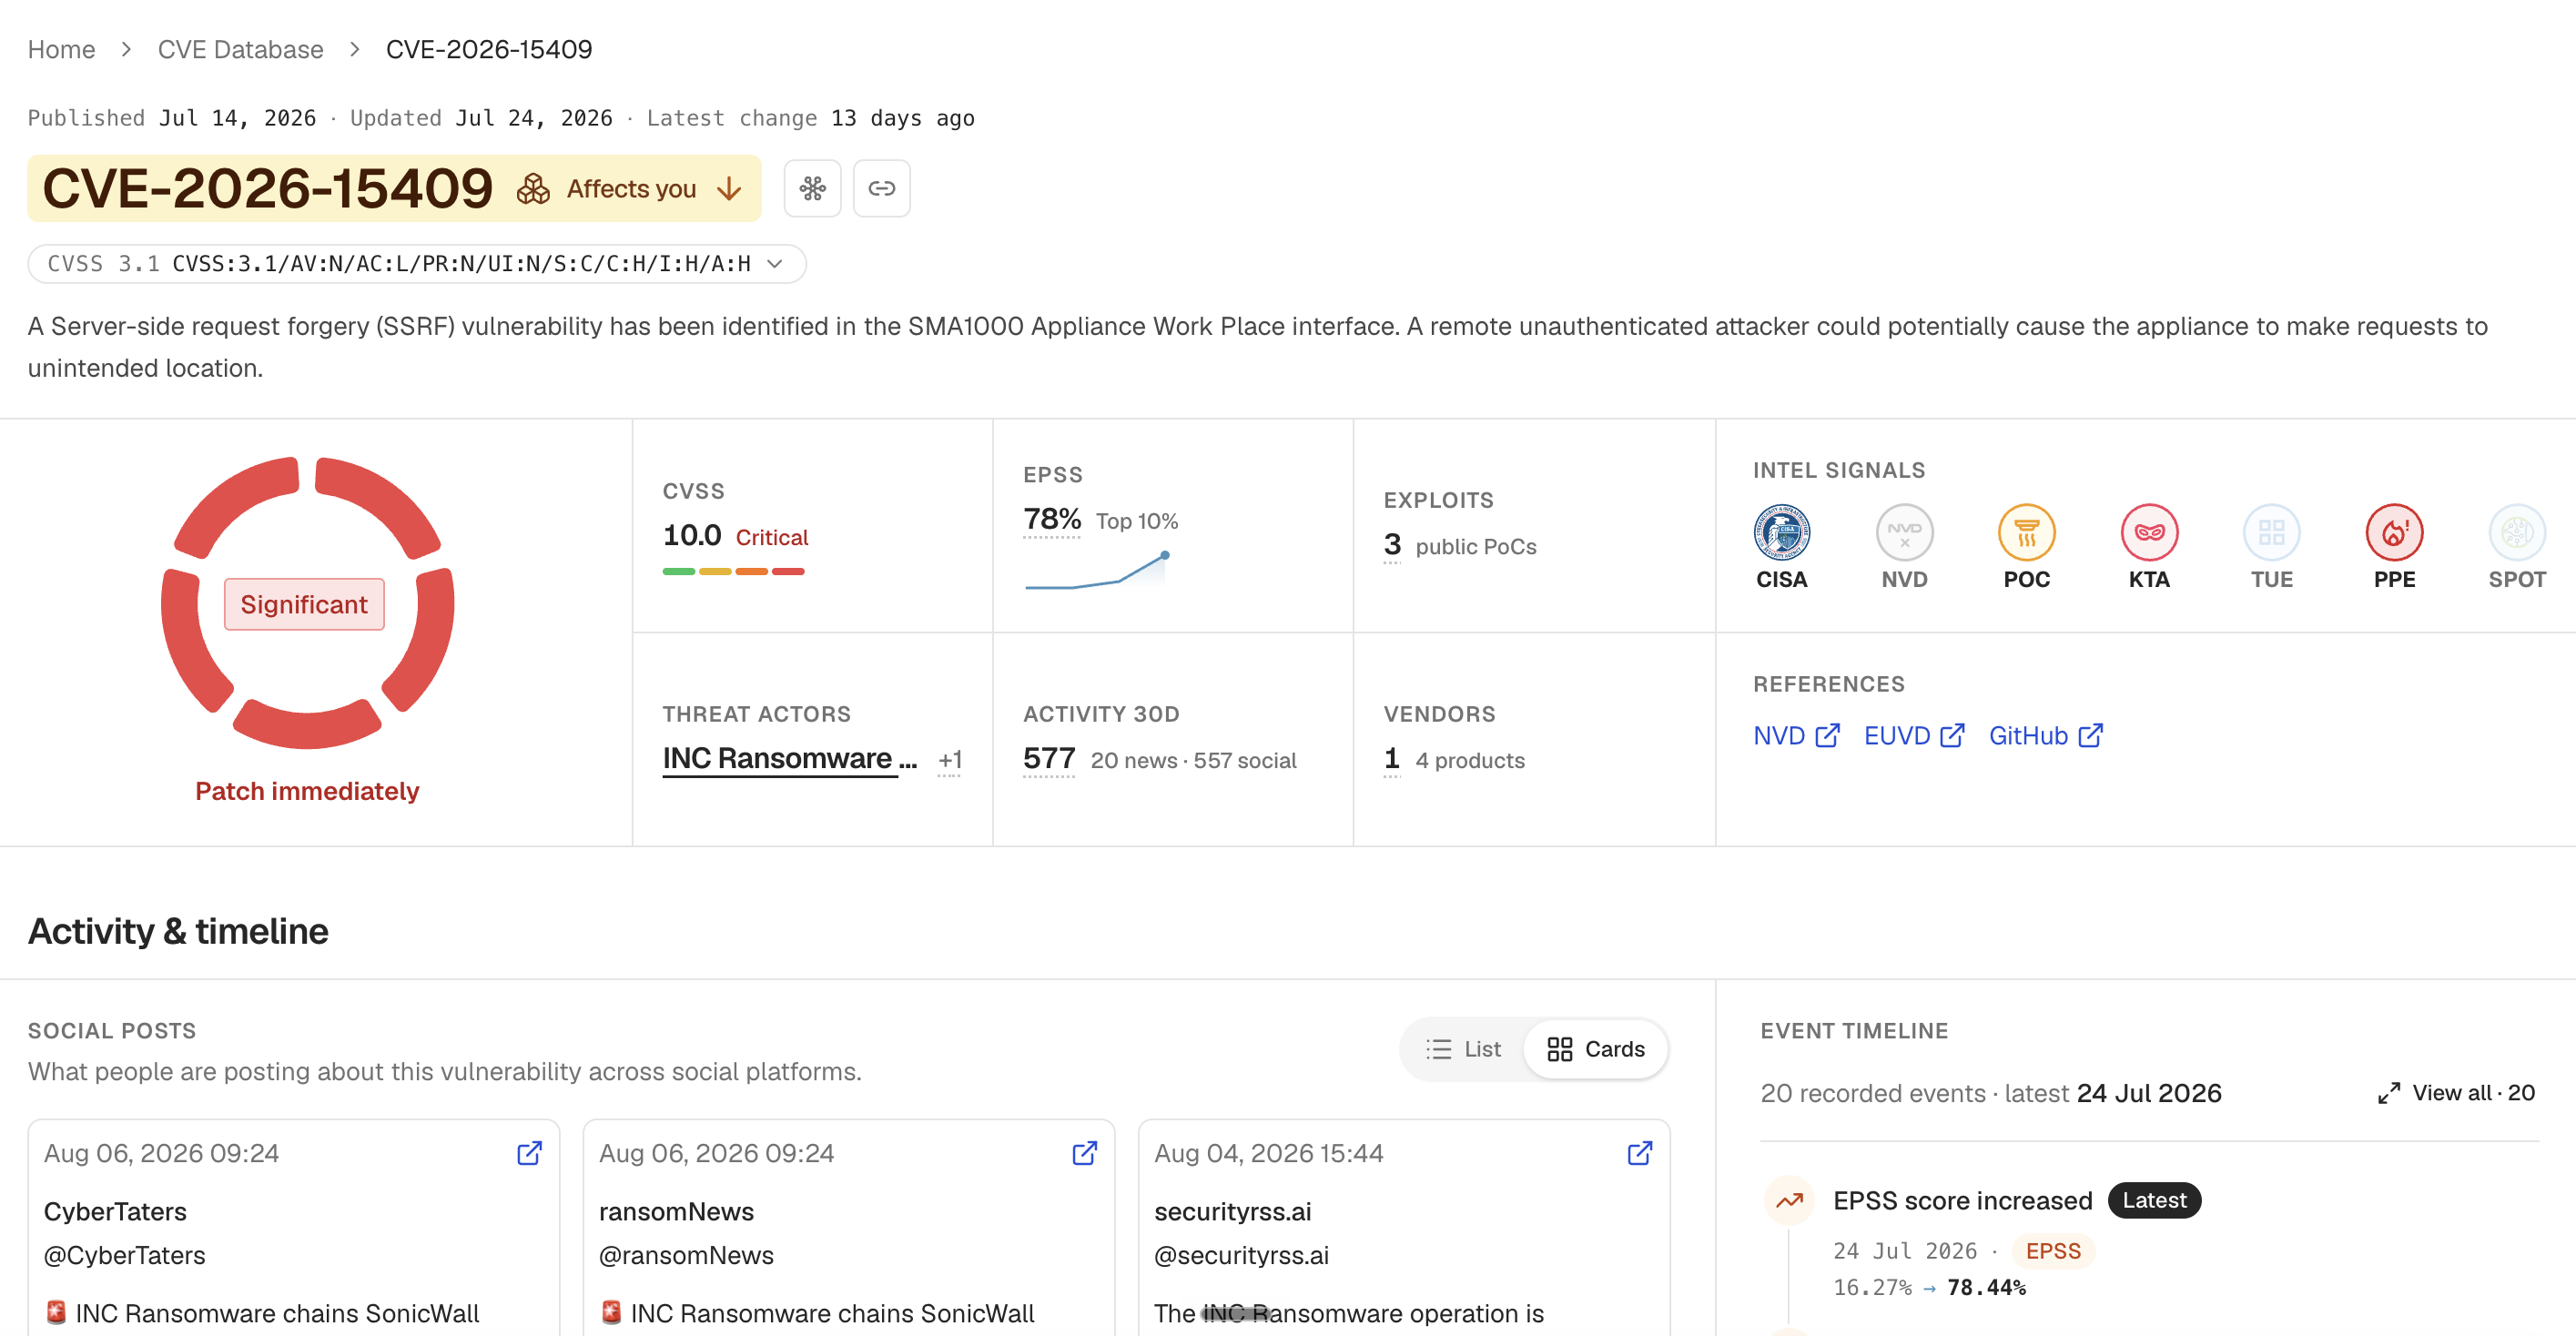Image resolution: width=2576 pixels, height=1336 pixels.
Task: Go to Home breadcrumb
Action: (x=61, y=49)
